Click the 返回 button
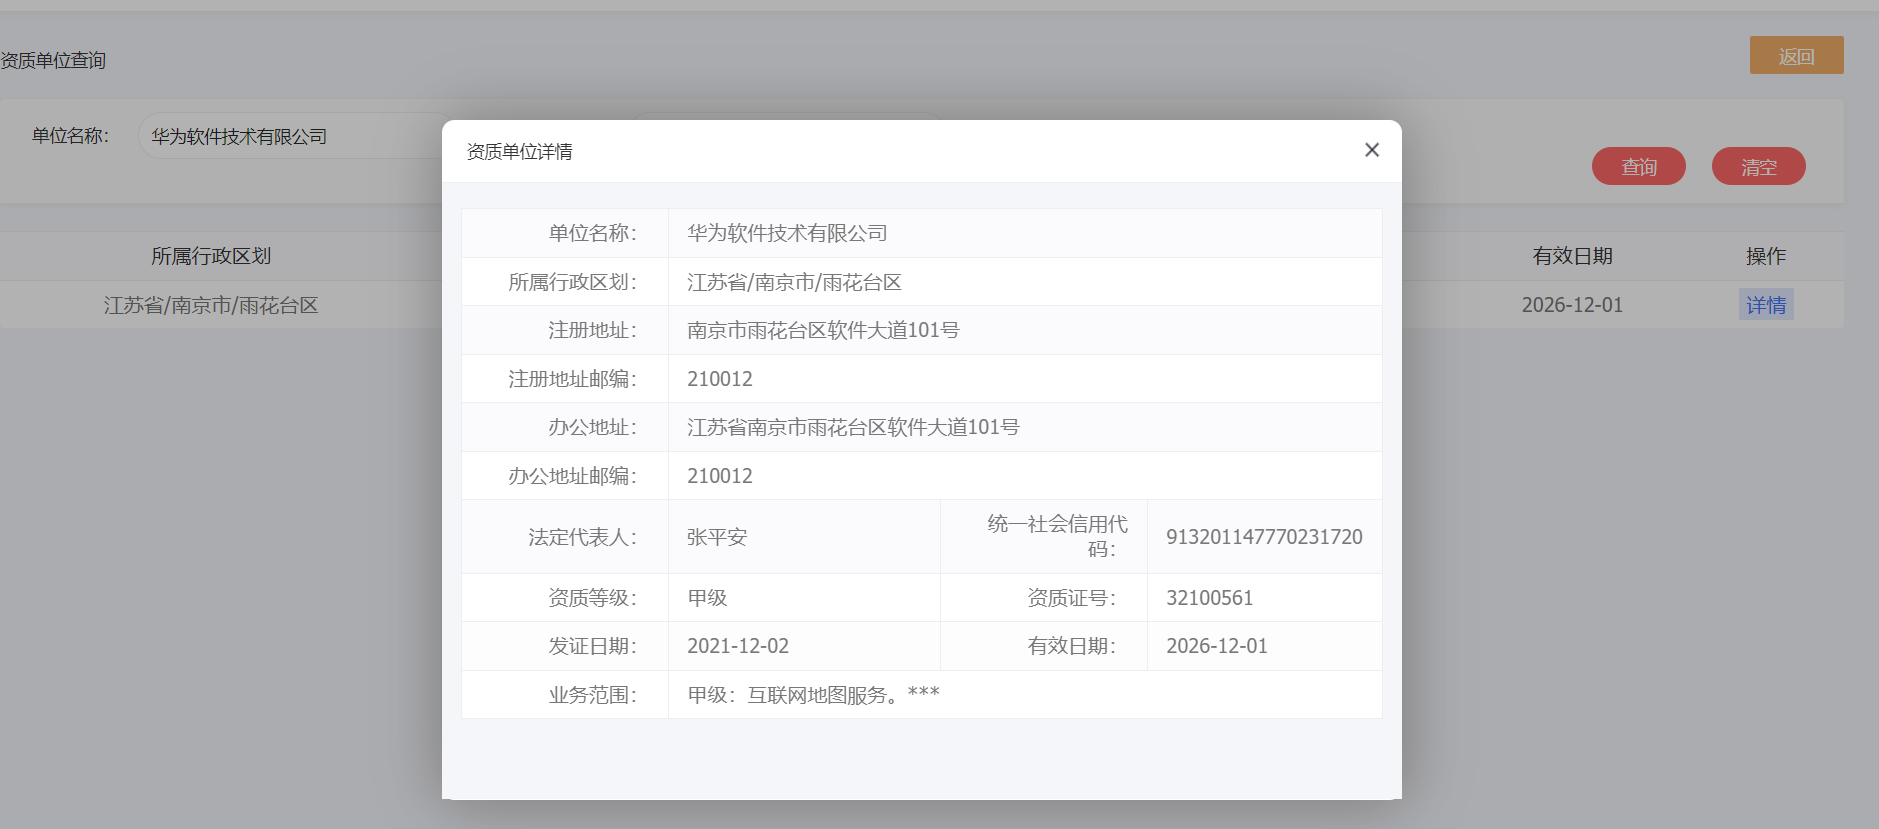This screenshot has height=829, width=1879. (x=1796, y=56)
